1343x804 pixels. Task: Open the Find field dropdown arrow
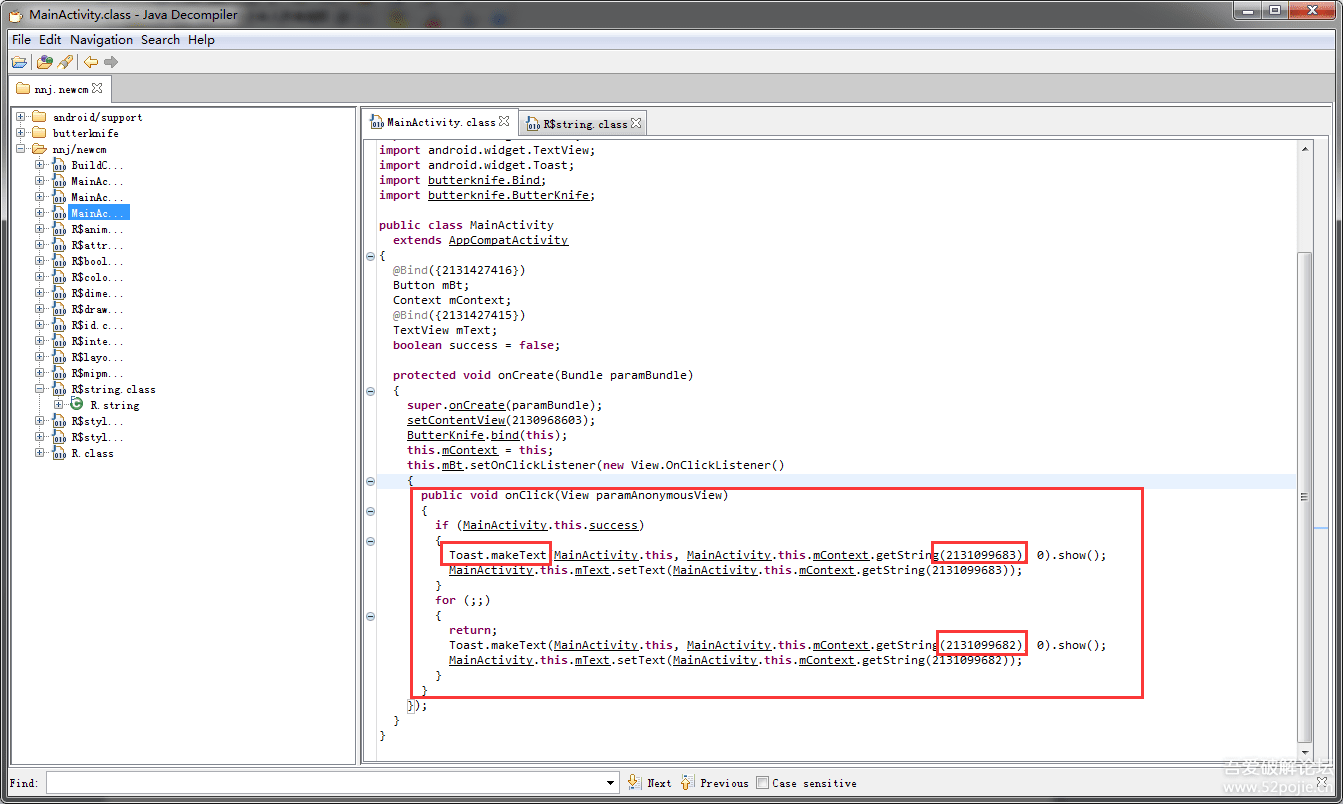611,783
